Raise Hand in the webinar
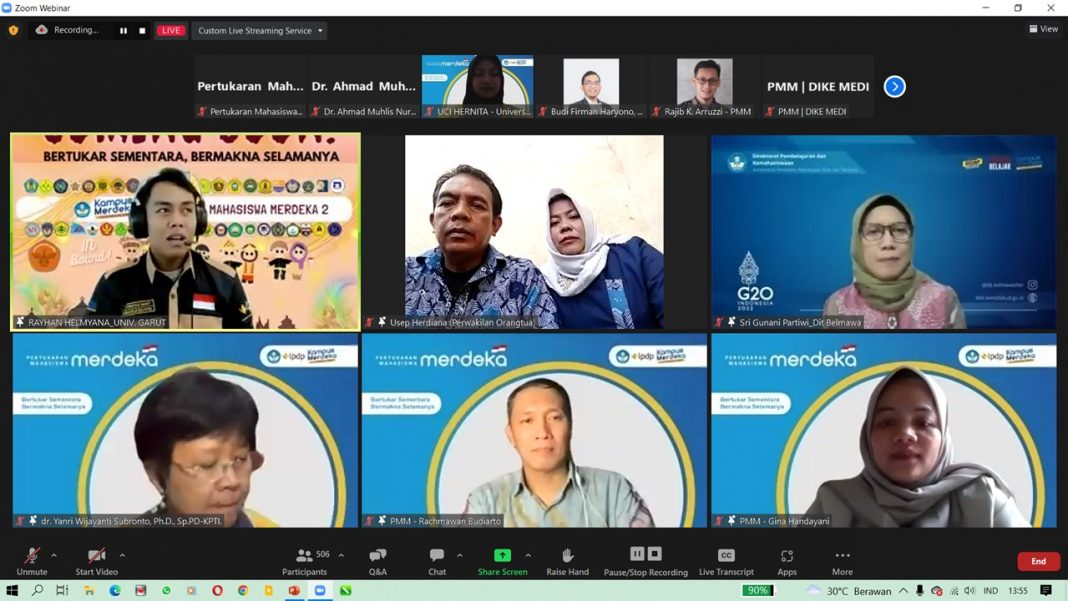 click(x=567, y=560)
